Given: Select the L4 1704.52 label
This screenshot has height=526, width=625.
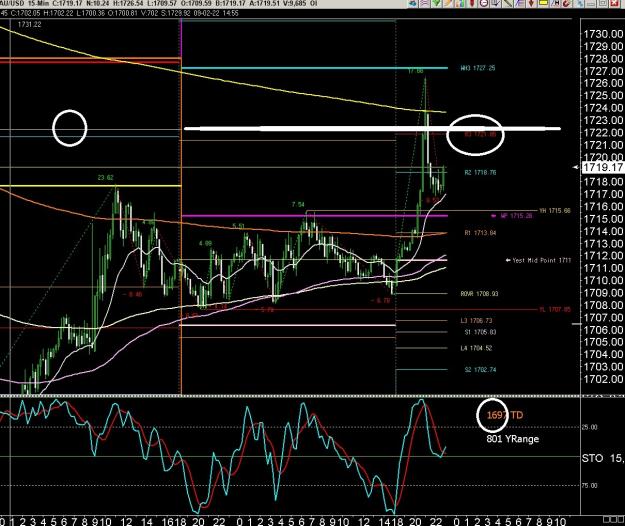Looking at the screenshot, I should pyautogui.click(x=476, y=348).
